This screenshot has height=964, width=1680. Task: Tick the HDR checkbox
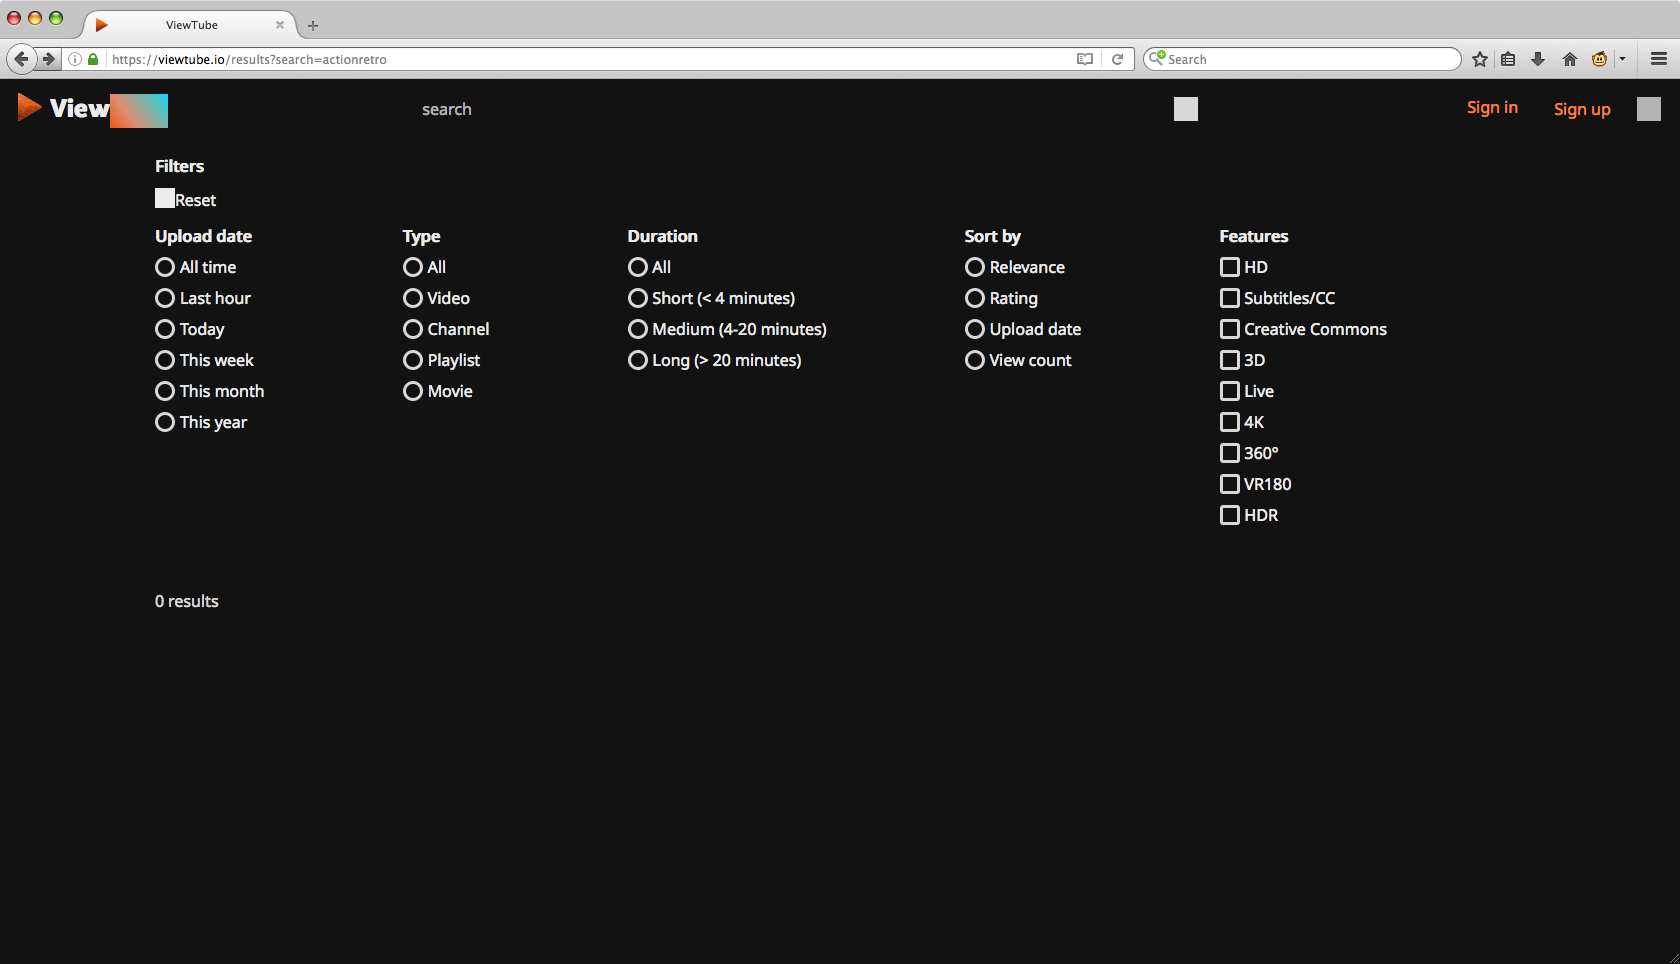tap(1230, 515)
